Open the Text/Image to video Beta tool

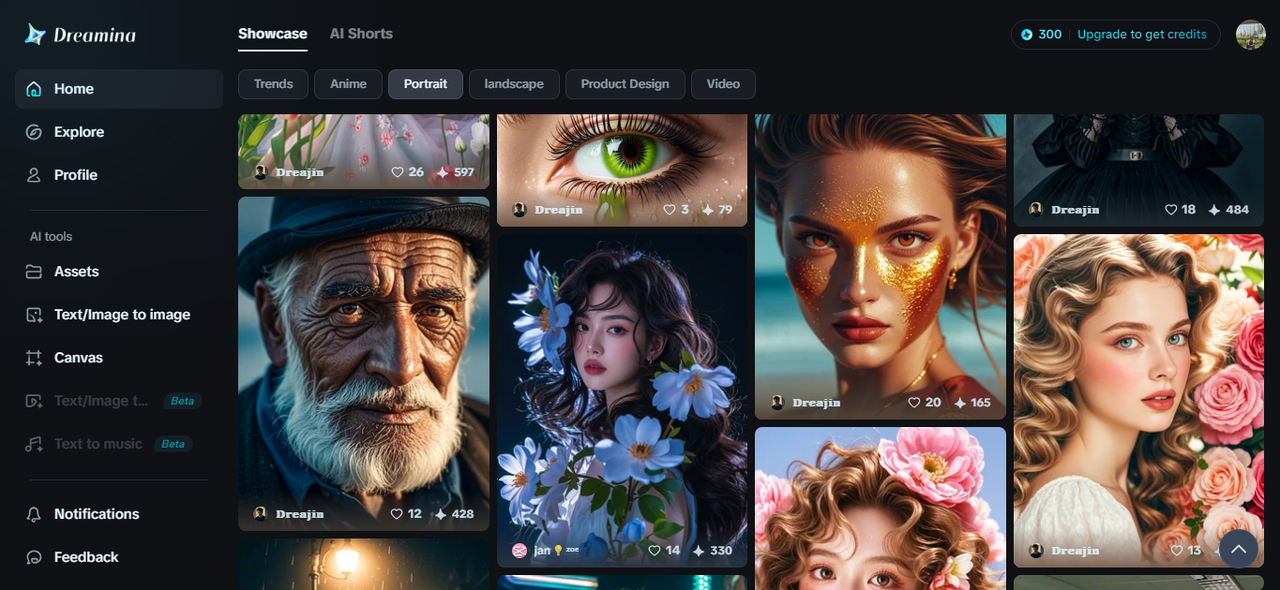tap(119, 401)
